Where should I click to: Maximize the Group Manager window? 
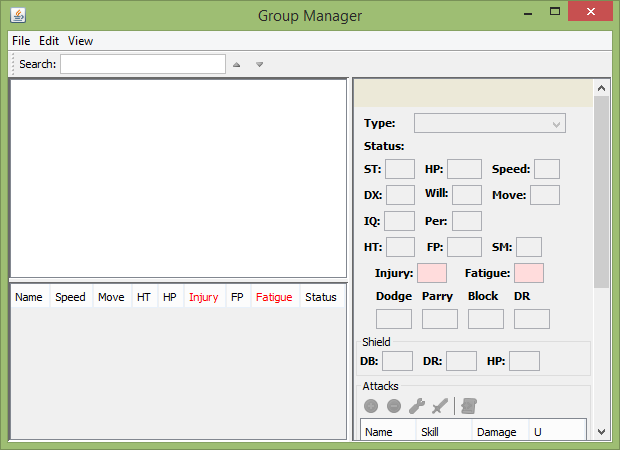pyautogui.click(x=555, y=11)
